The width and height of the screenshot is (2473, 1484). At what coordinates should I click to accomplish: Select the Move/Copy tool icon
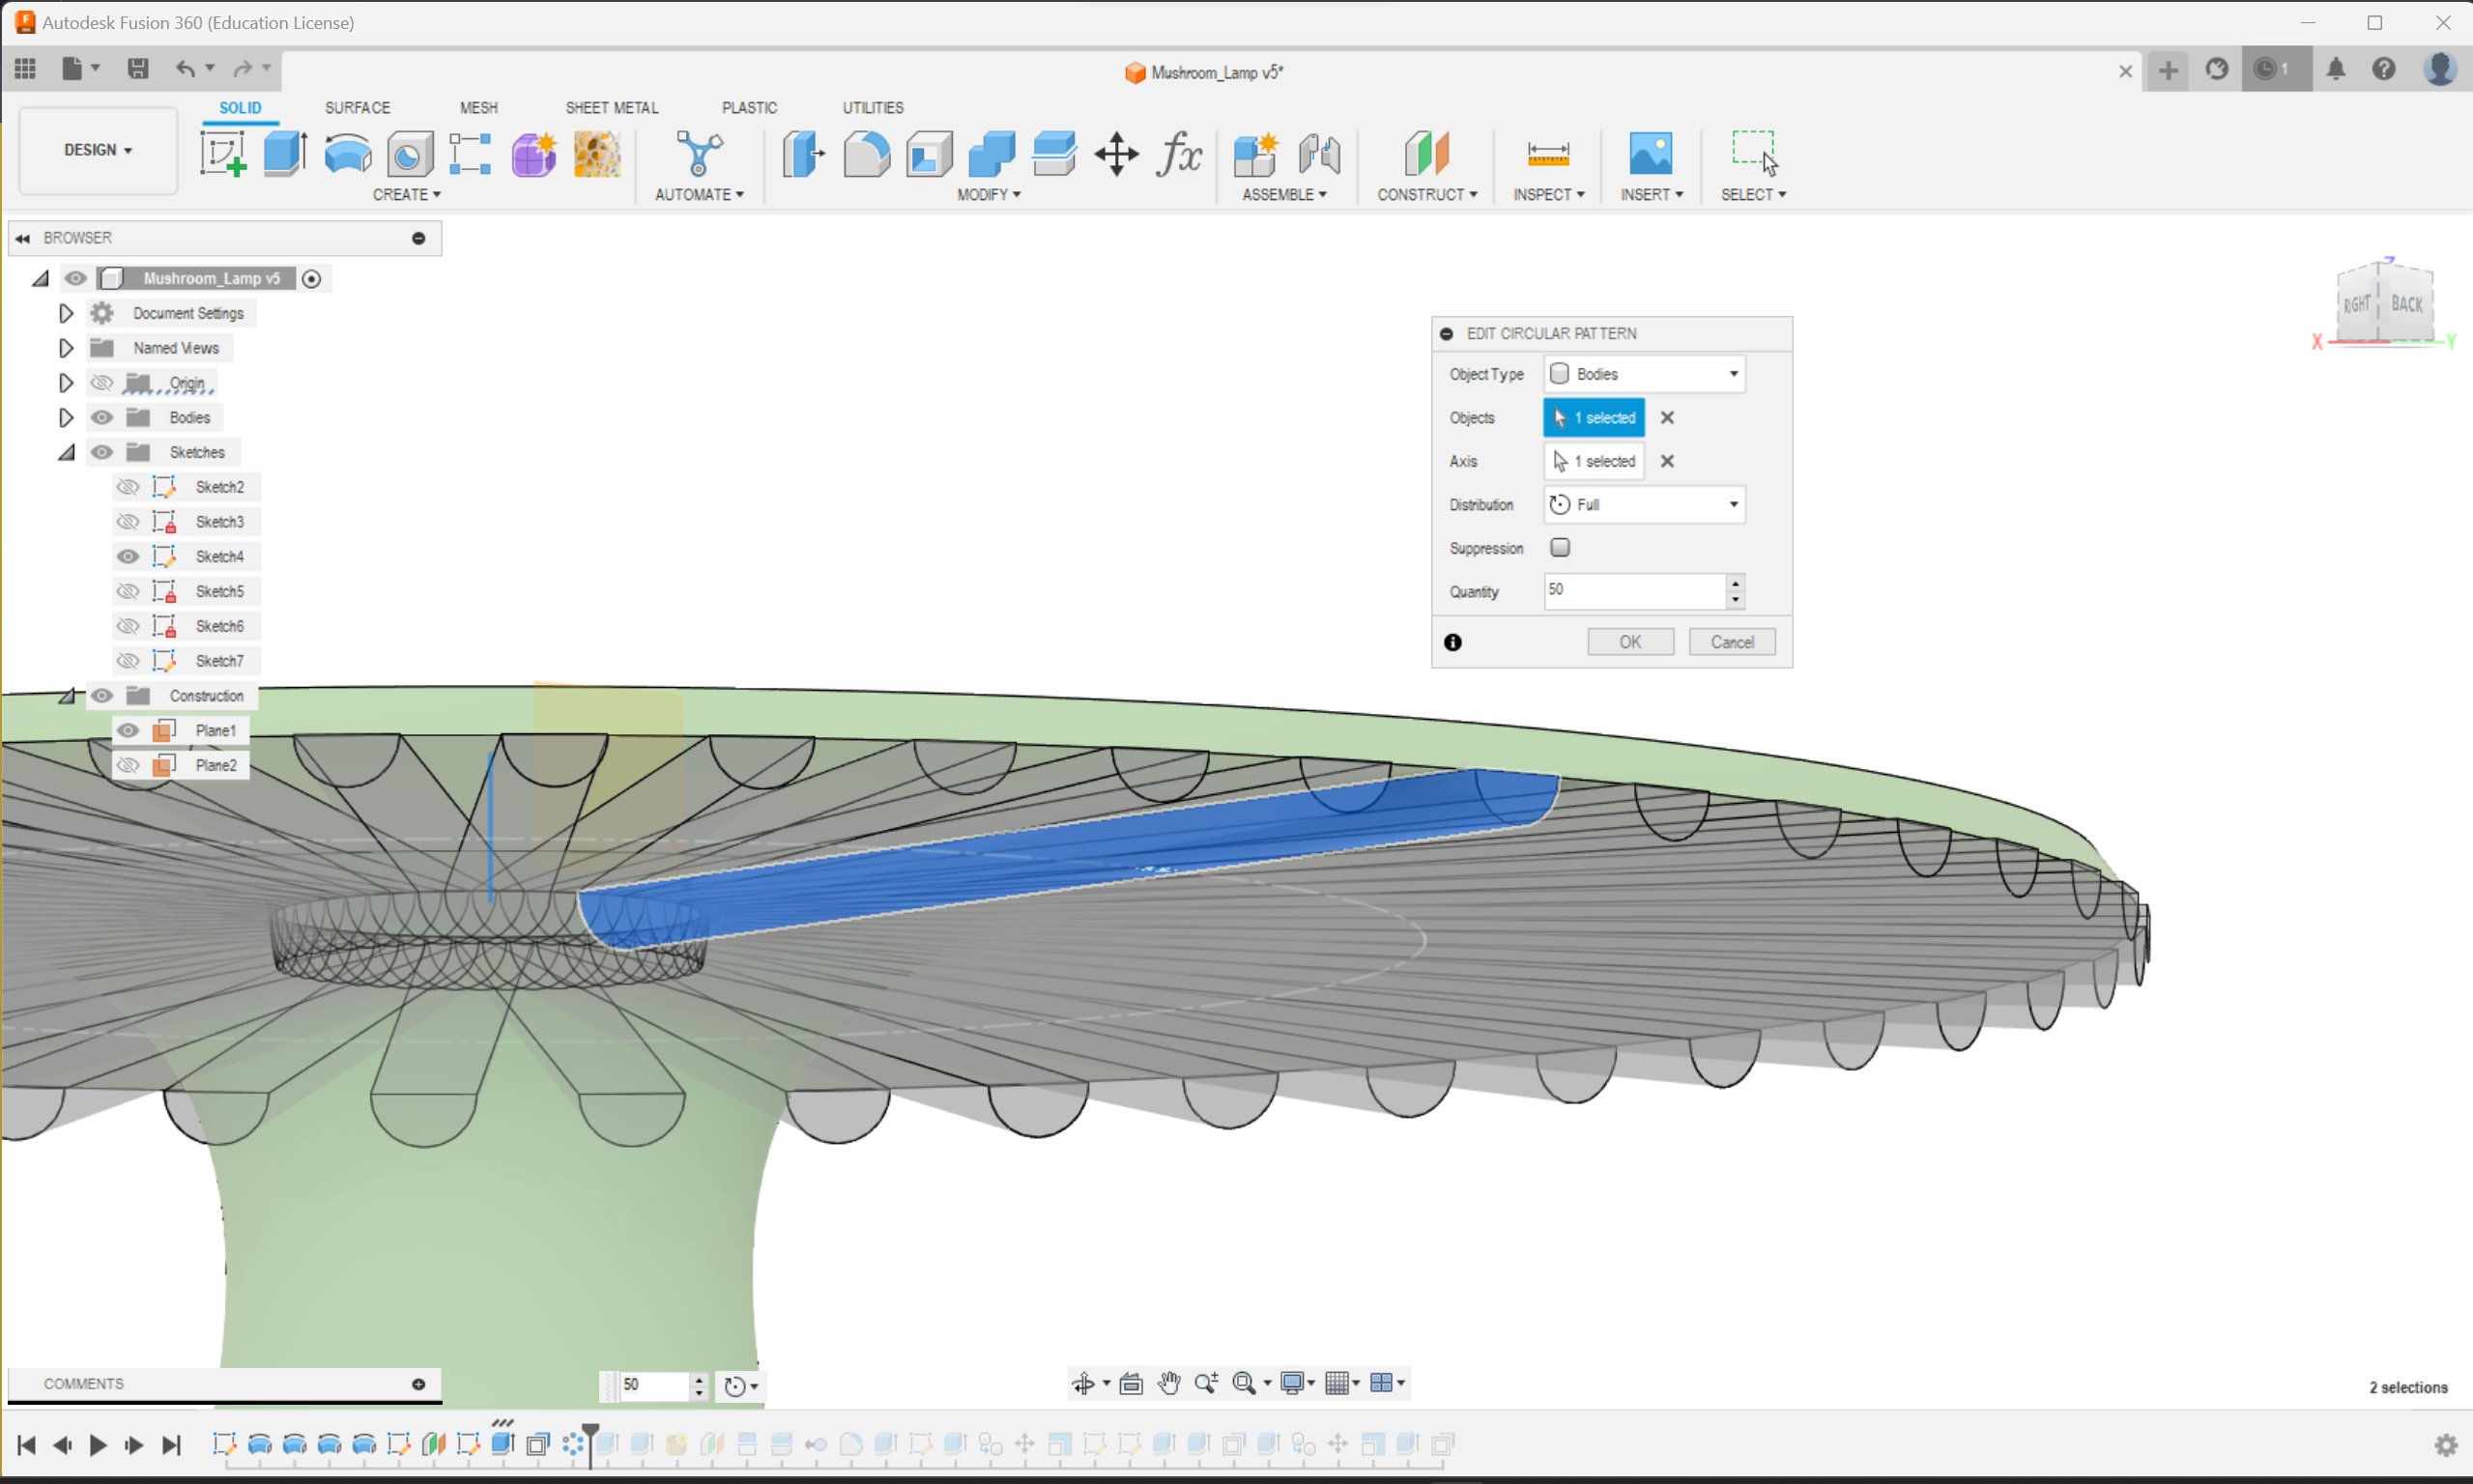pyautogui.click(x=1116, y=154)
